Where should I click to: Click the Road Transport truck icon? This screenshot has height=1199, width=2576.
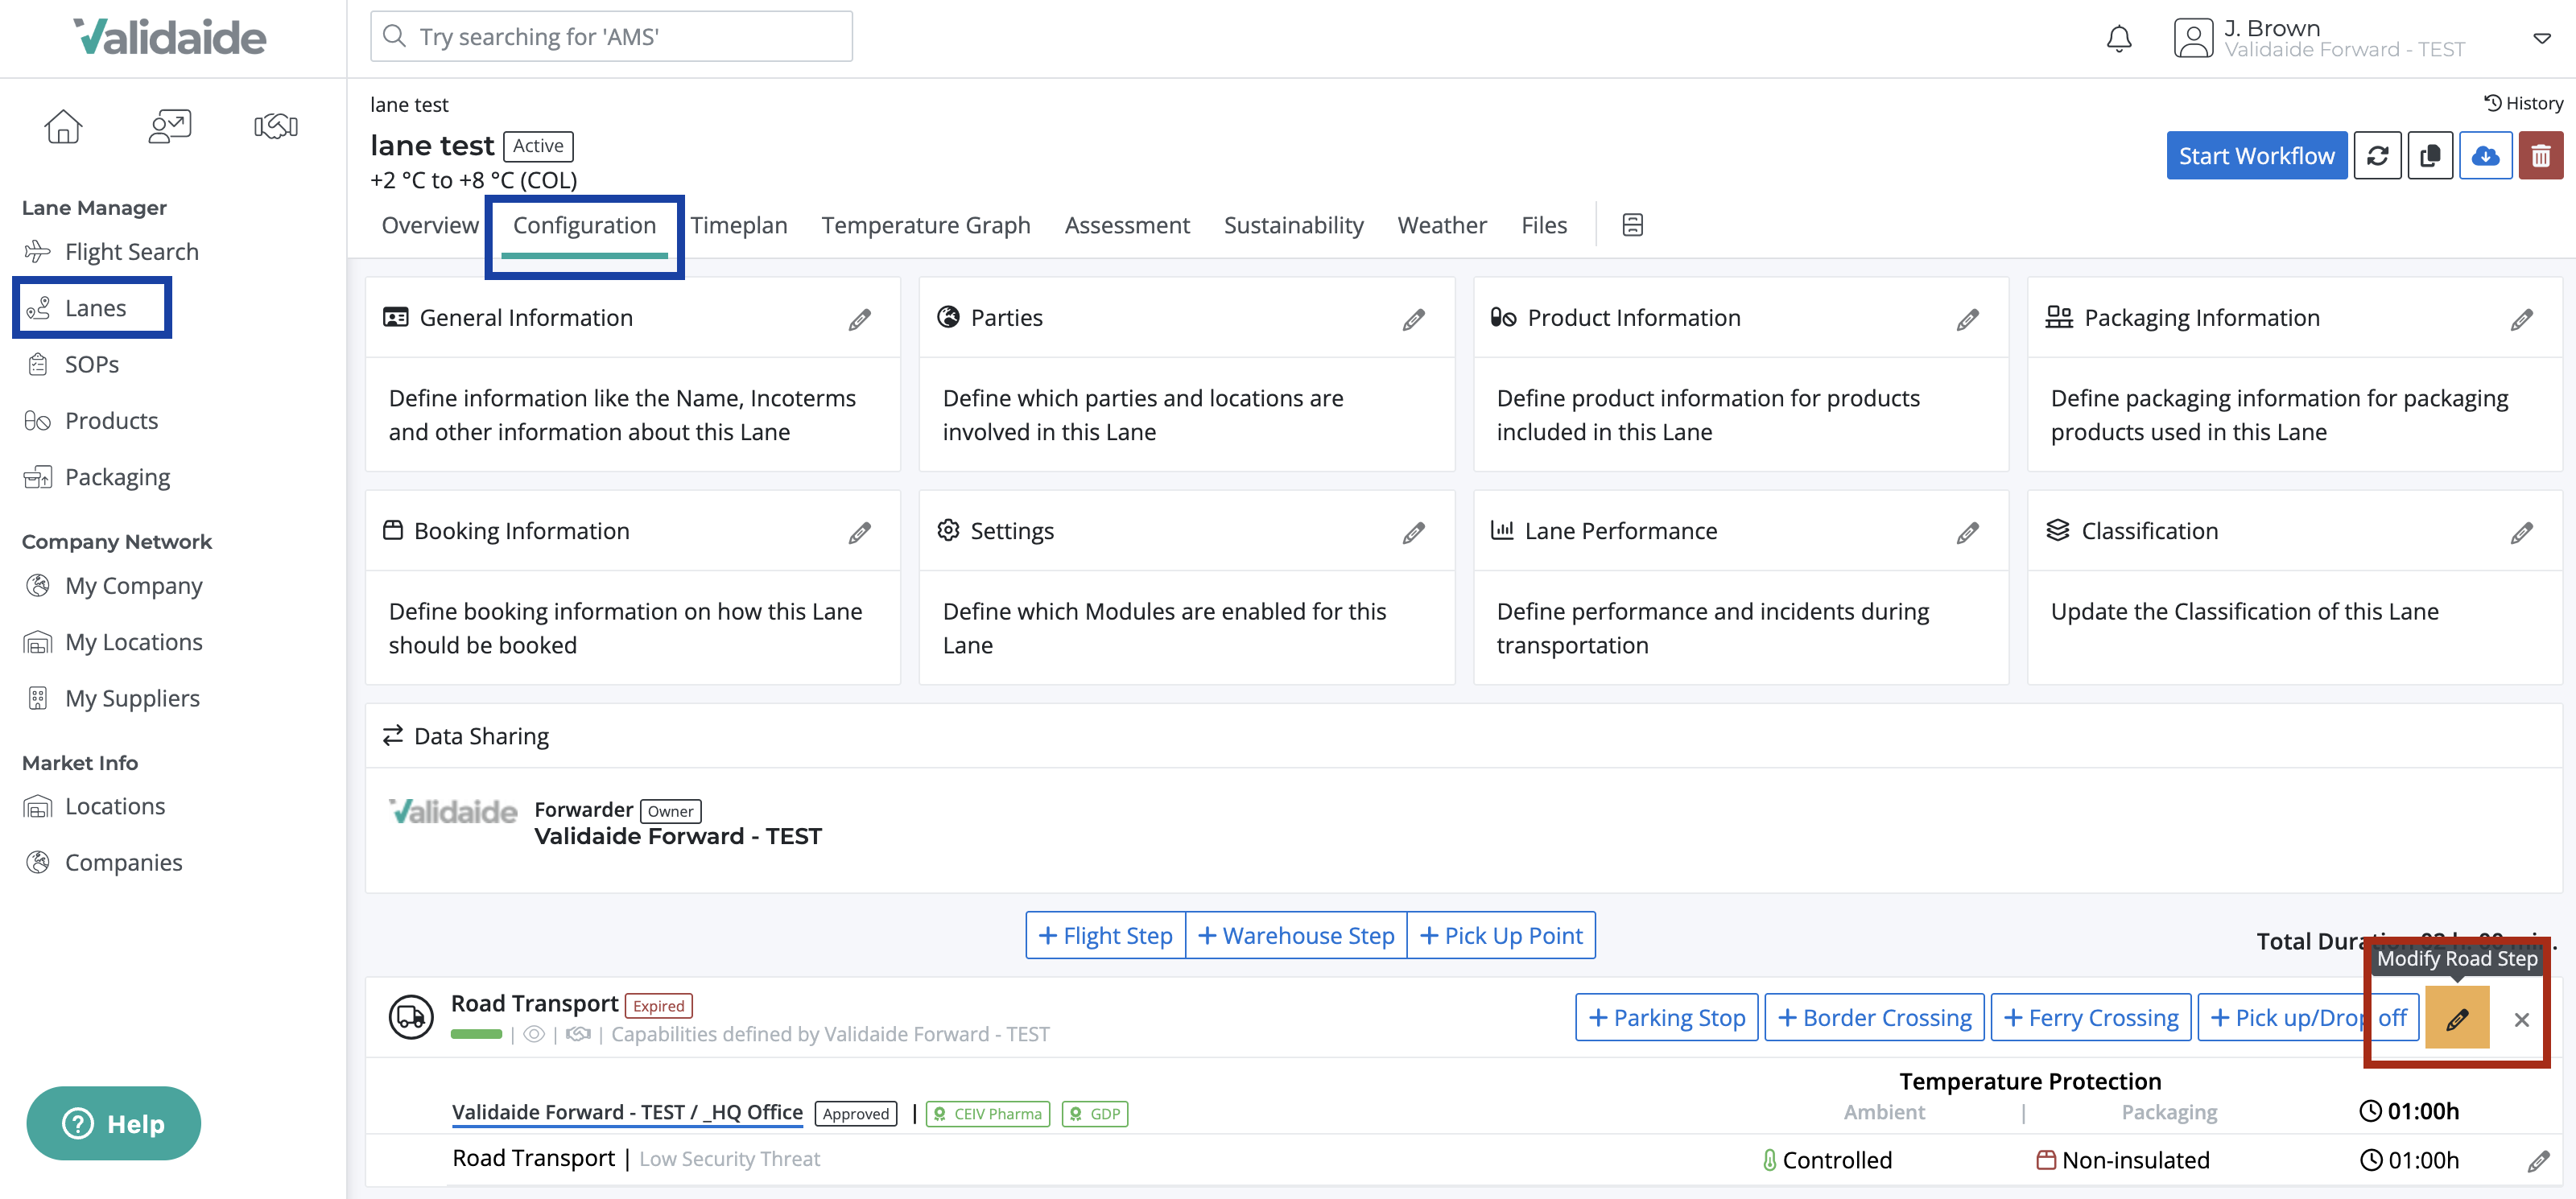tap(410, 1017)
